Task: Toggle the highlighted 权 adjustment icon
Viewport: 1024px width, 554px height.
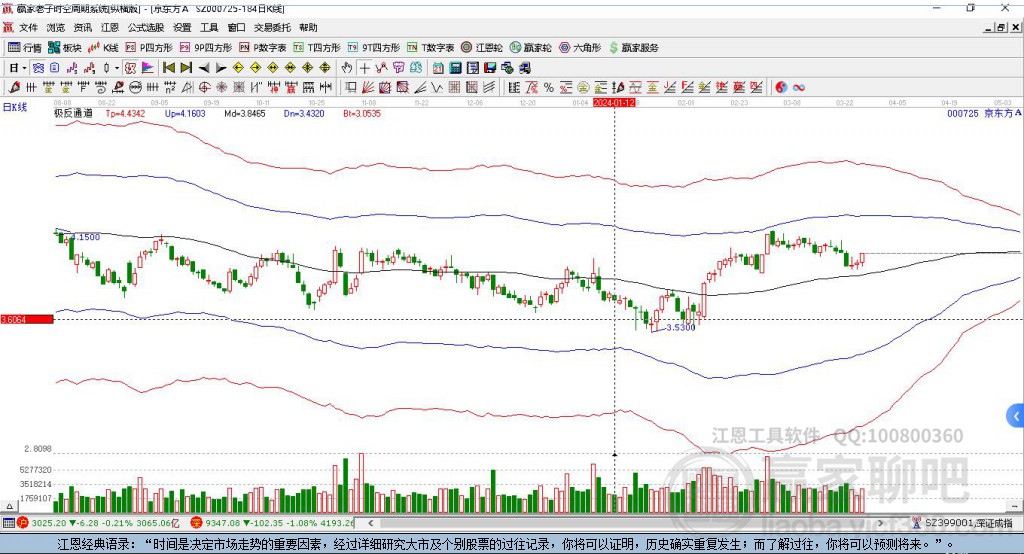Action: coord(130,68)
